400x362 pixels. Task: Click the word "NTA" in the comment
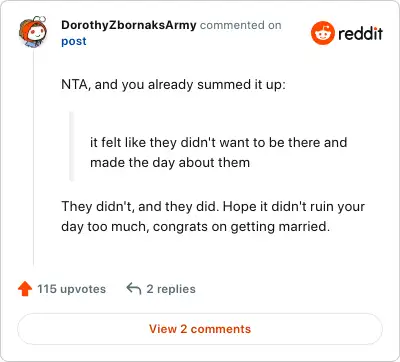74,85
